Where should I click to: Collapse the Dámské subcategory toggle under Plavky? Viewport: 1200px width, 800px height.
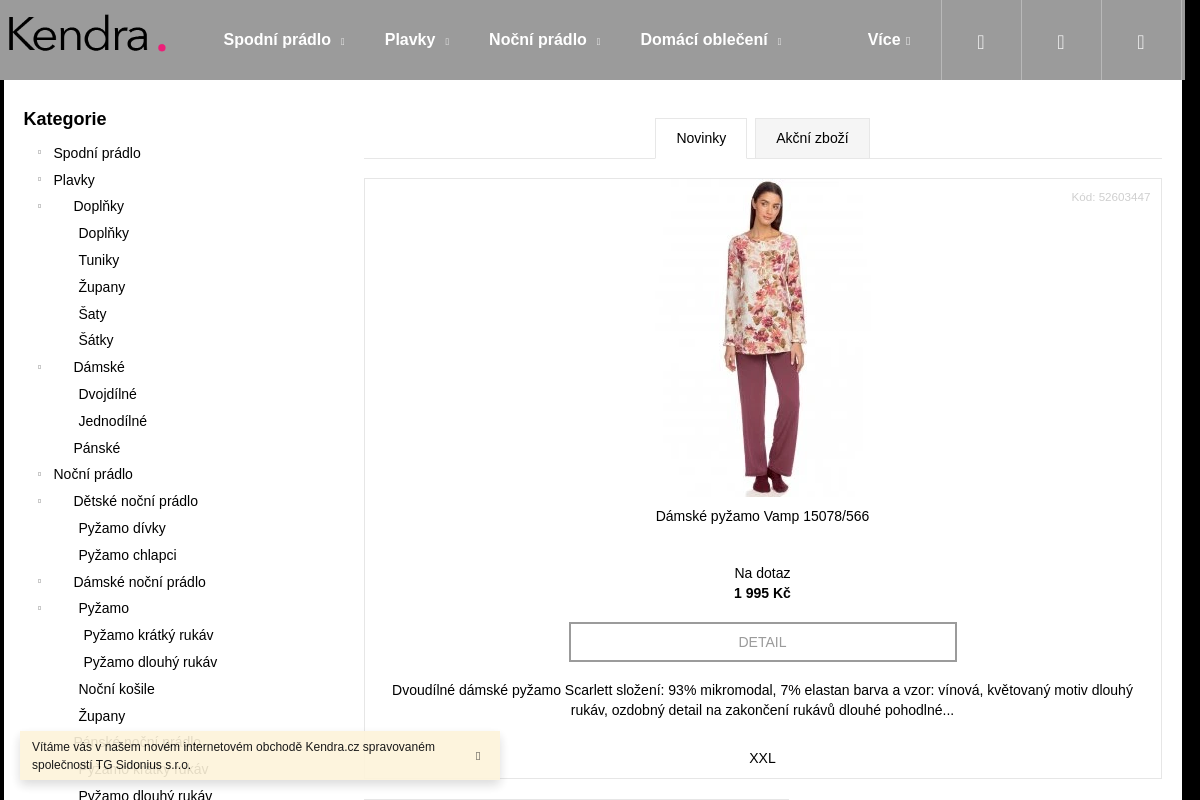click(40, 367)
